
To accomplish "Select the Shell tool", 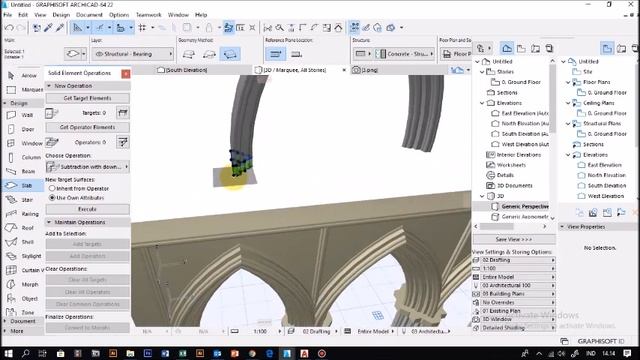I will [x=24, y=242].
